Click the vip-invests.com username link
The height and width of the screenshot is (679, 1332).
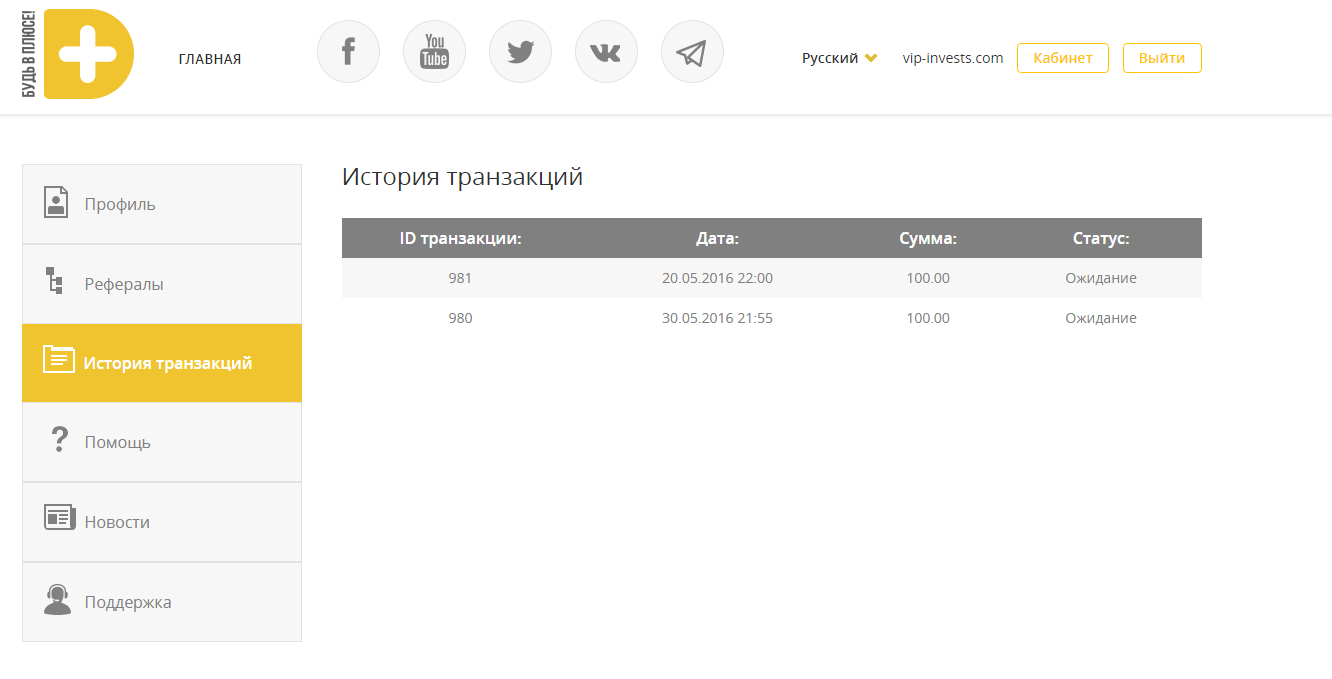[x=952, y=58]
